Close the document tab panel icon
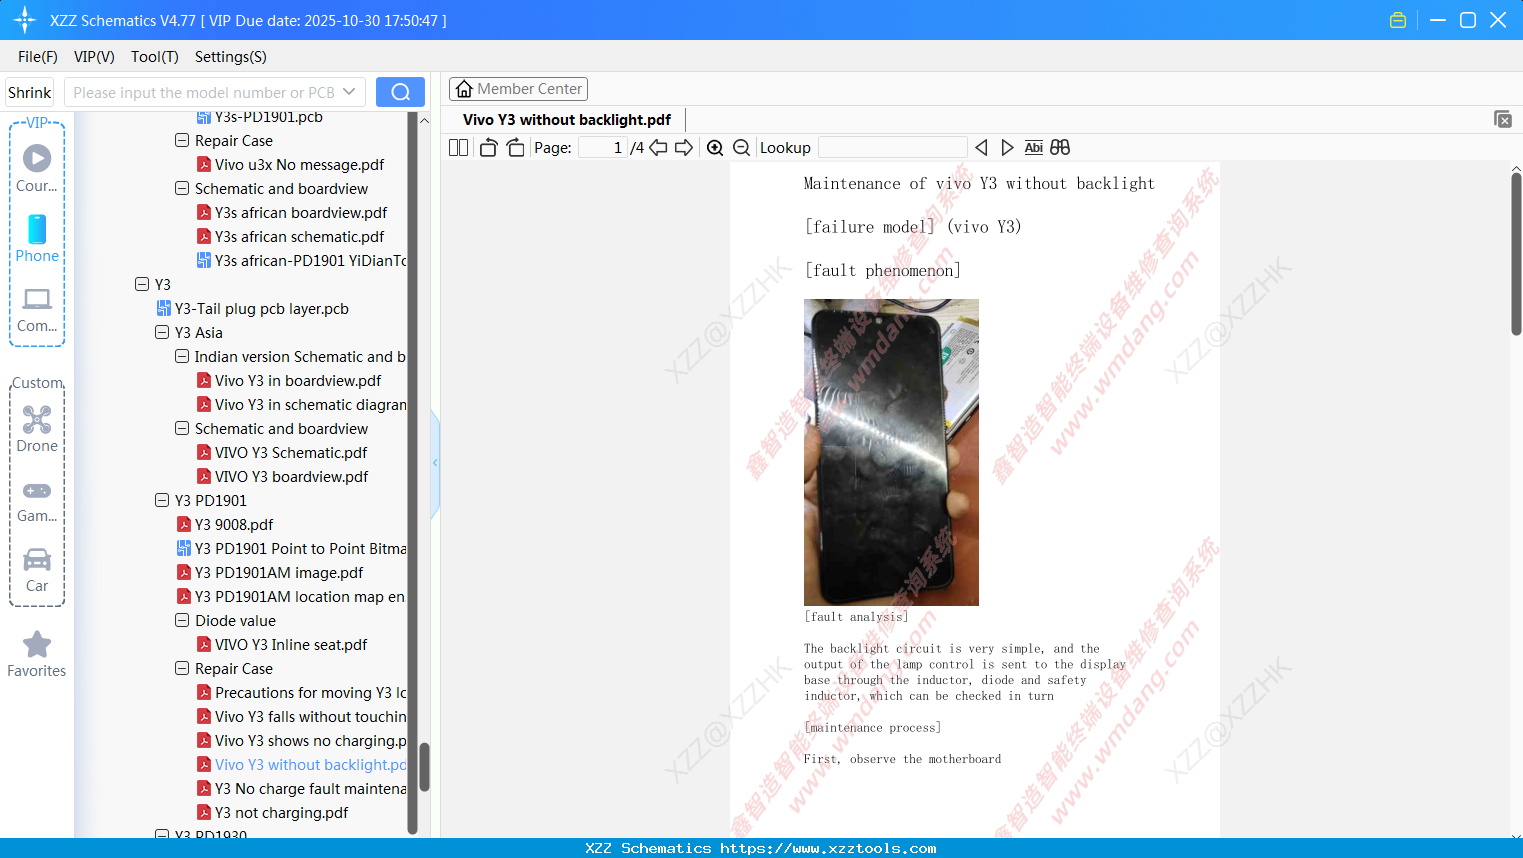 (x=1502, y=119)
